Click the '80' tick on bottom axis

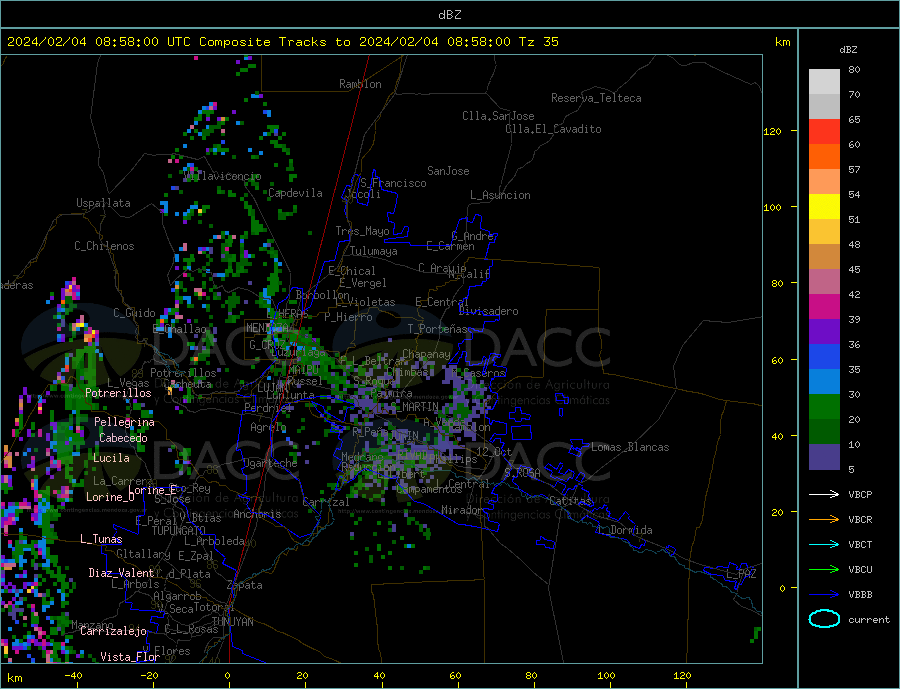(531, 676)
